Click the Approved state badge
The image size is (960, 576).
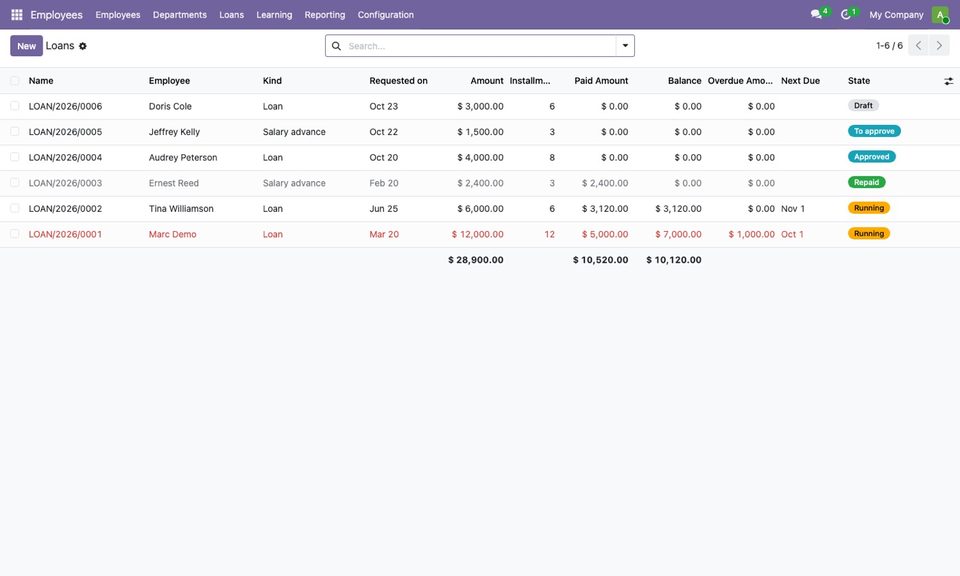tap(872, 157)
